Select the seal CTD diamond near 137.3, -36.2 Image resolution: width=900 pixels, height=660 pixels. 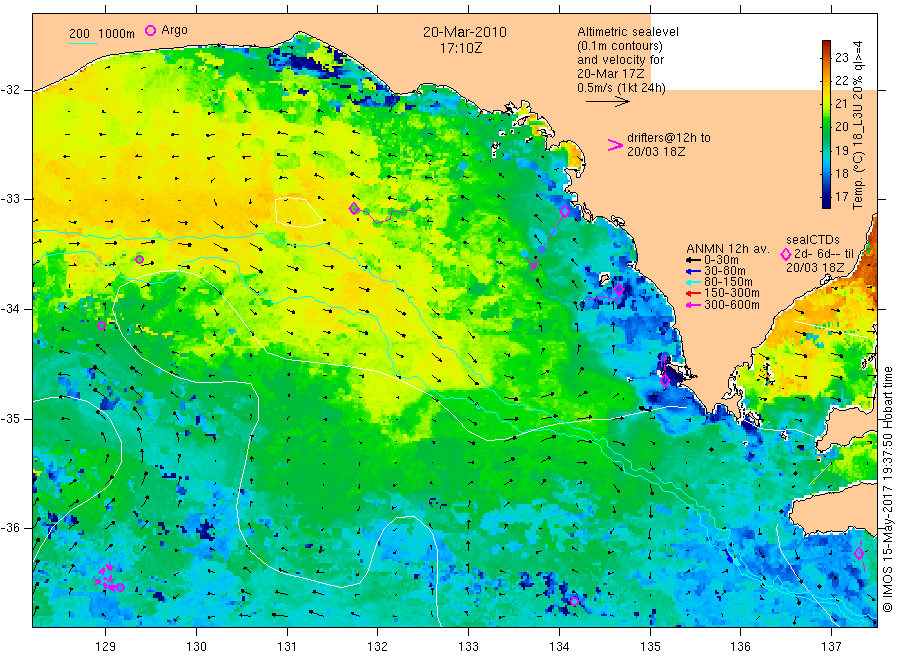click(x=859, y=553)
